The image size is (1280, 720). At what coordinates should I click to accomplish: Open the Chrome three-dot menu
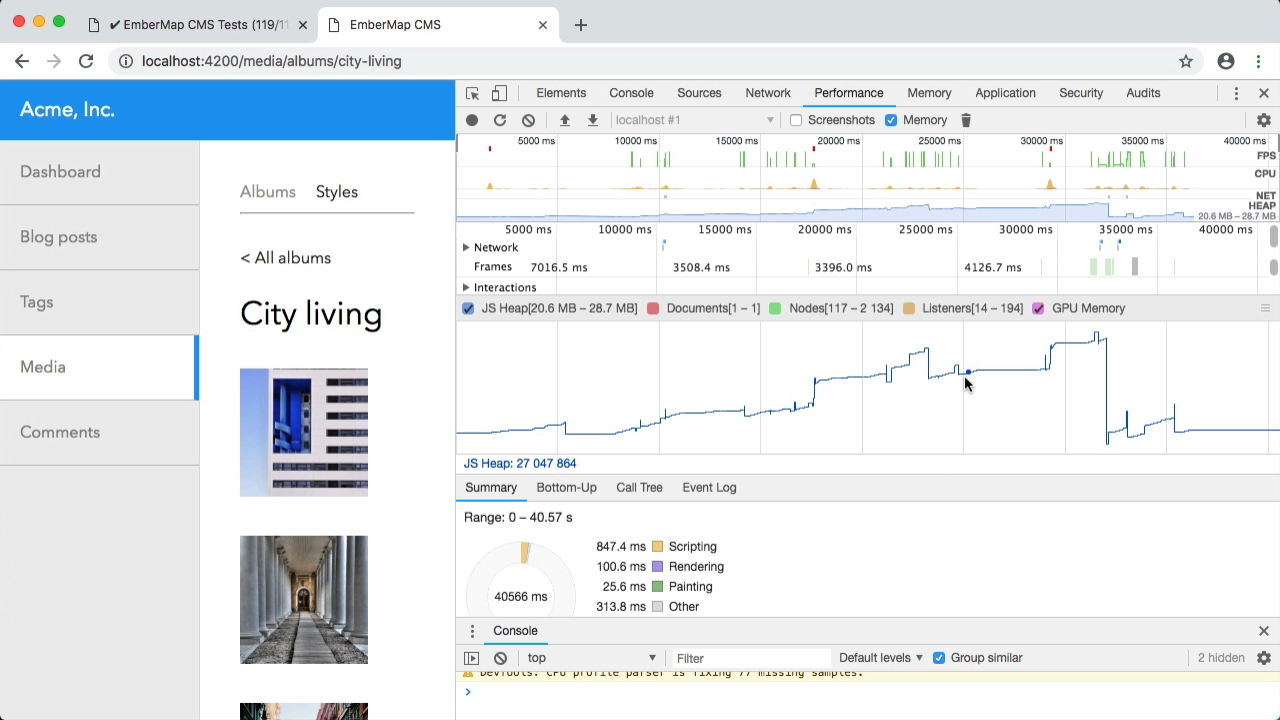pos(1258,61)
